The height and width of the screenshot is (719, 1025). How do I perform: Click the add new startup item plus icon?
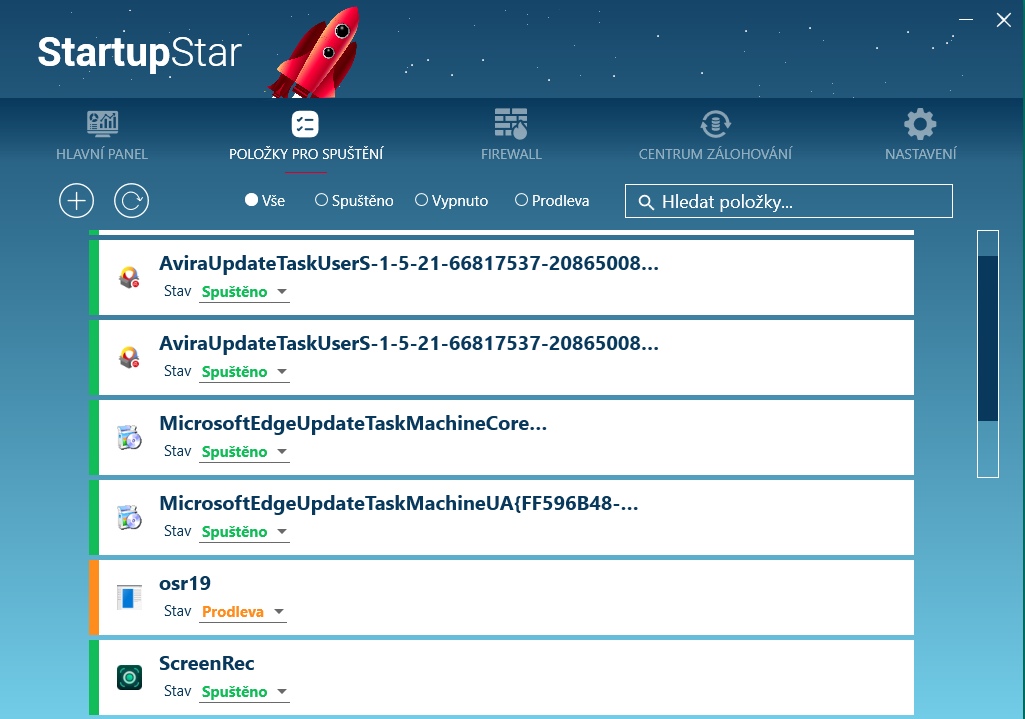coord(77,201)
